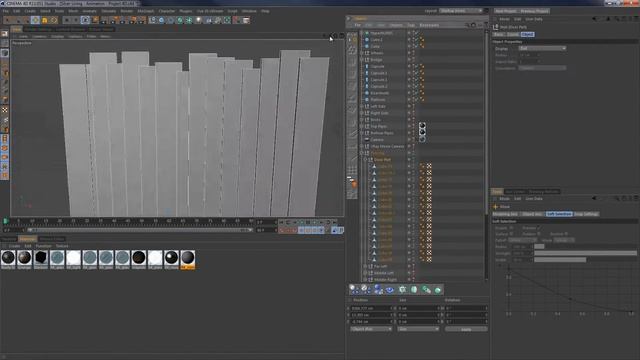Click Basic tab in Attribute Manager

(499, 35)
